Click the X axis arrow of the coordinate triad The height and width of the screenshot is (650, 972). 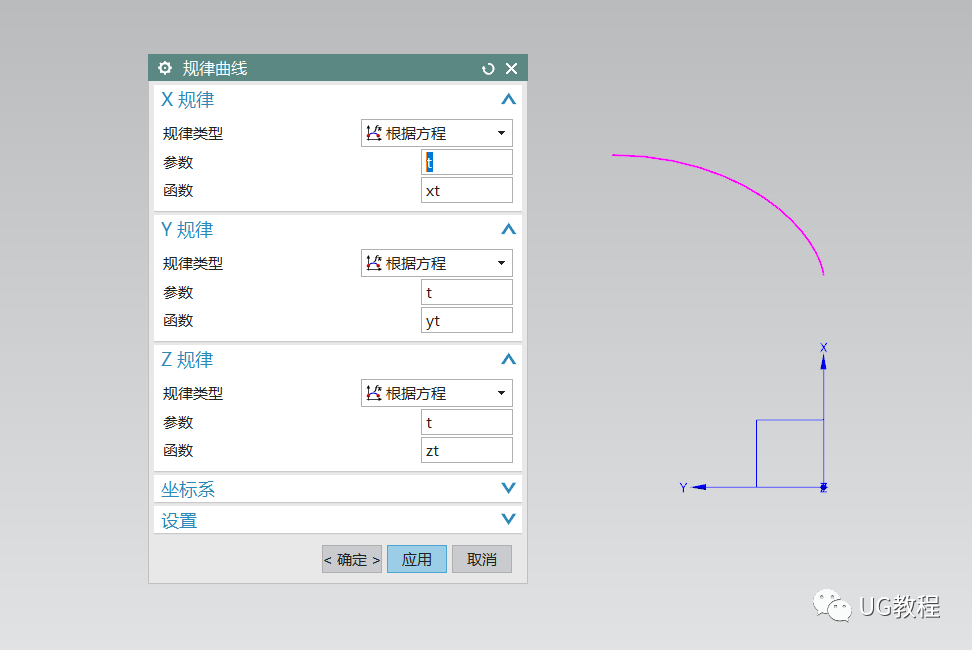click(822, 362)
